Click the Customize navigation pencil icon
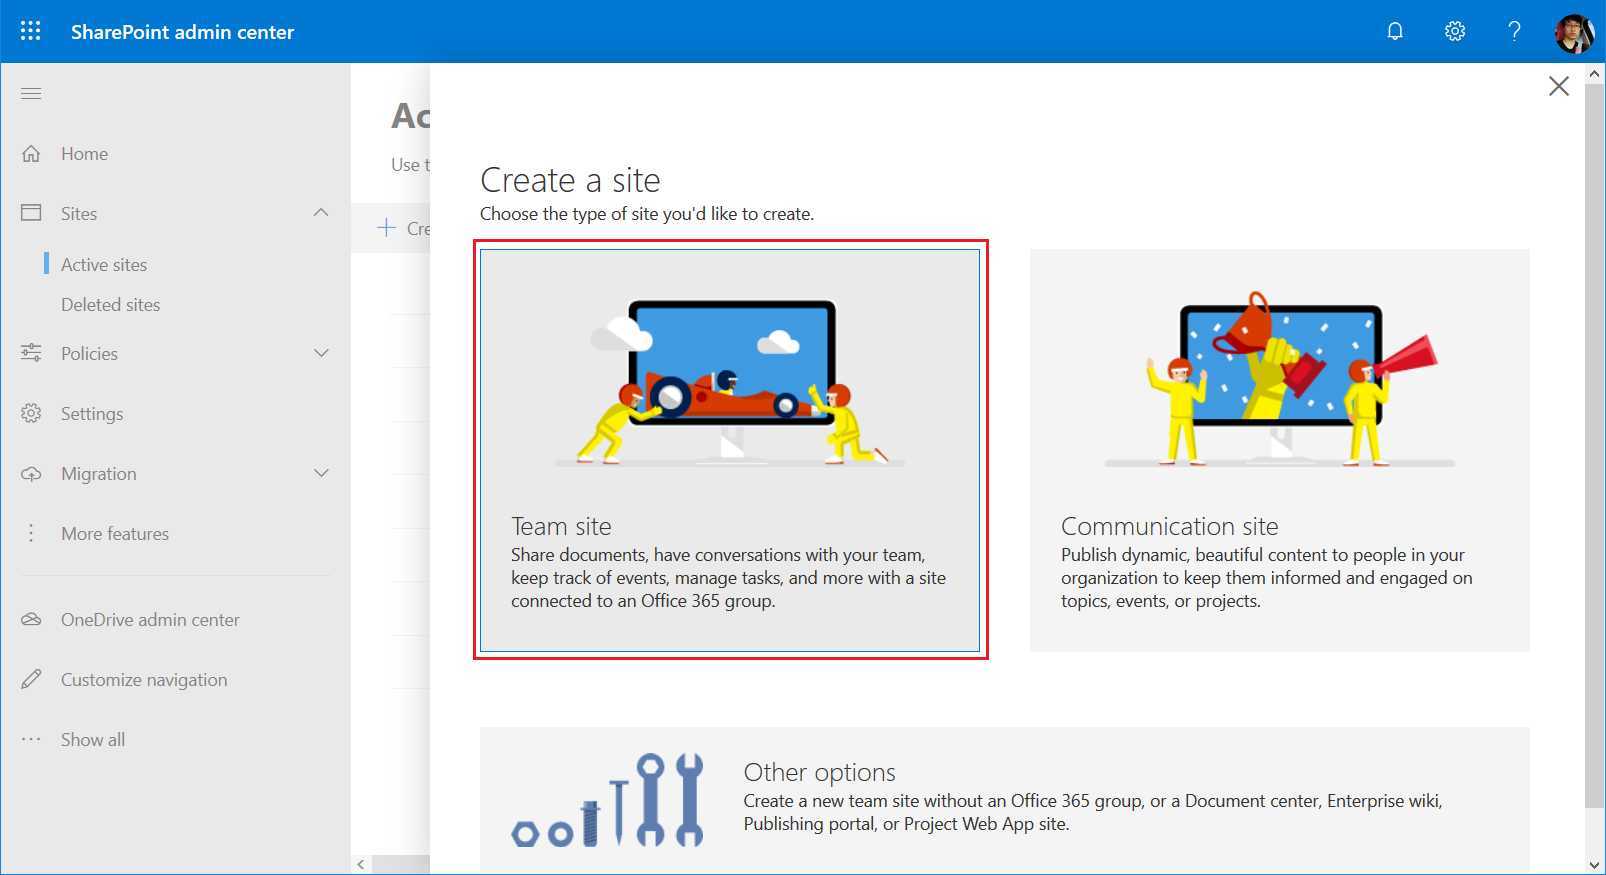The image size is (1606, 875). [x=31, y=679]
